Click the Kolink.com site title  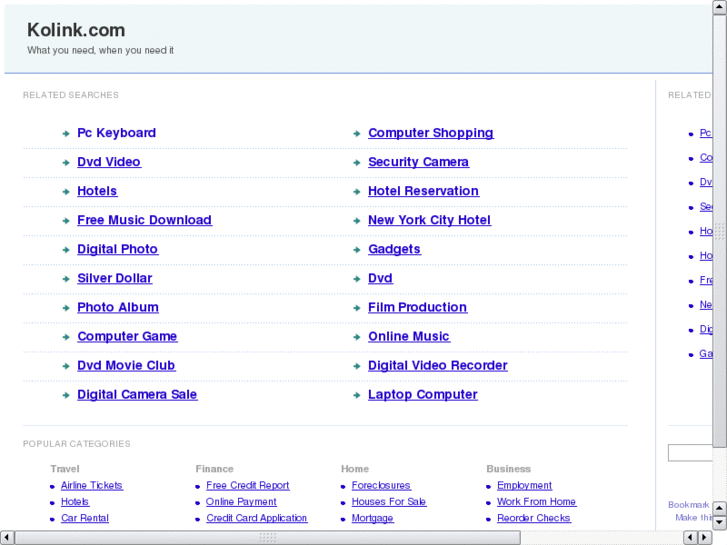pos(76,30)
